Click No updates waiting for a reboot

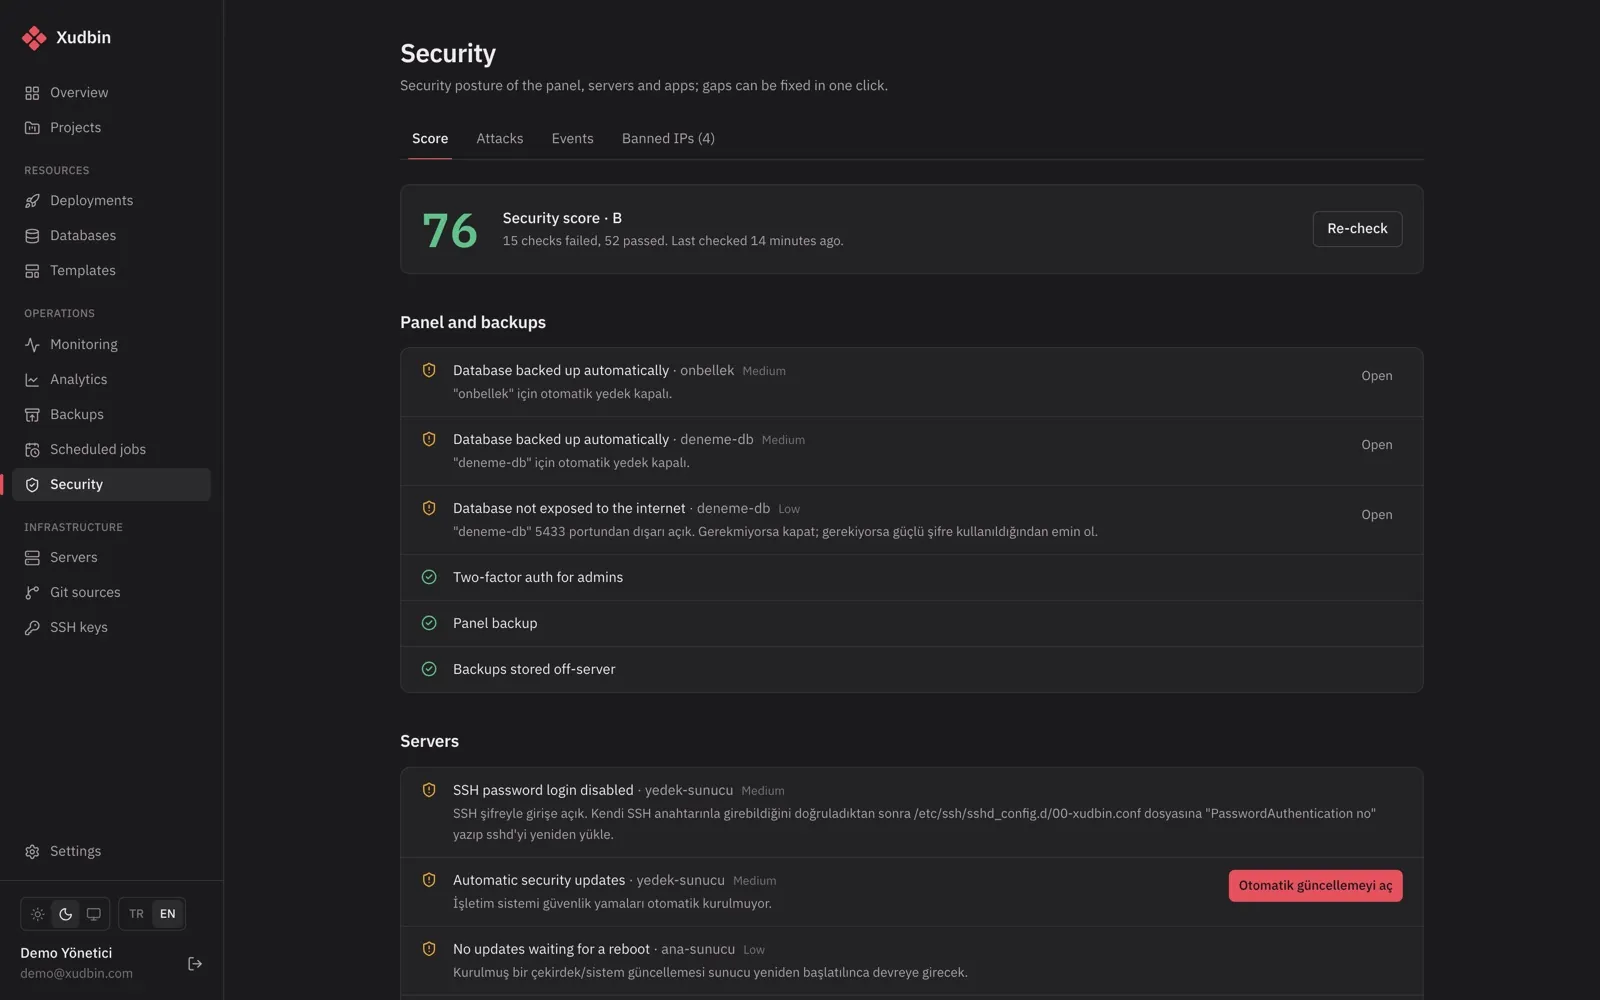tap(551, 949)
